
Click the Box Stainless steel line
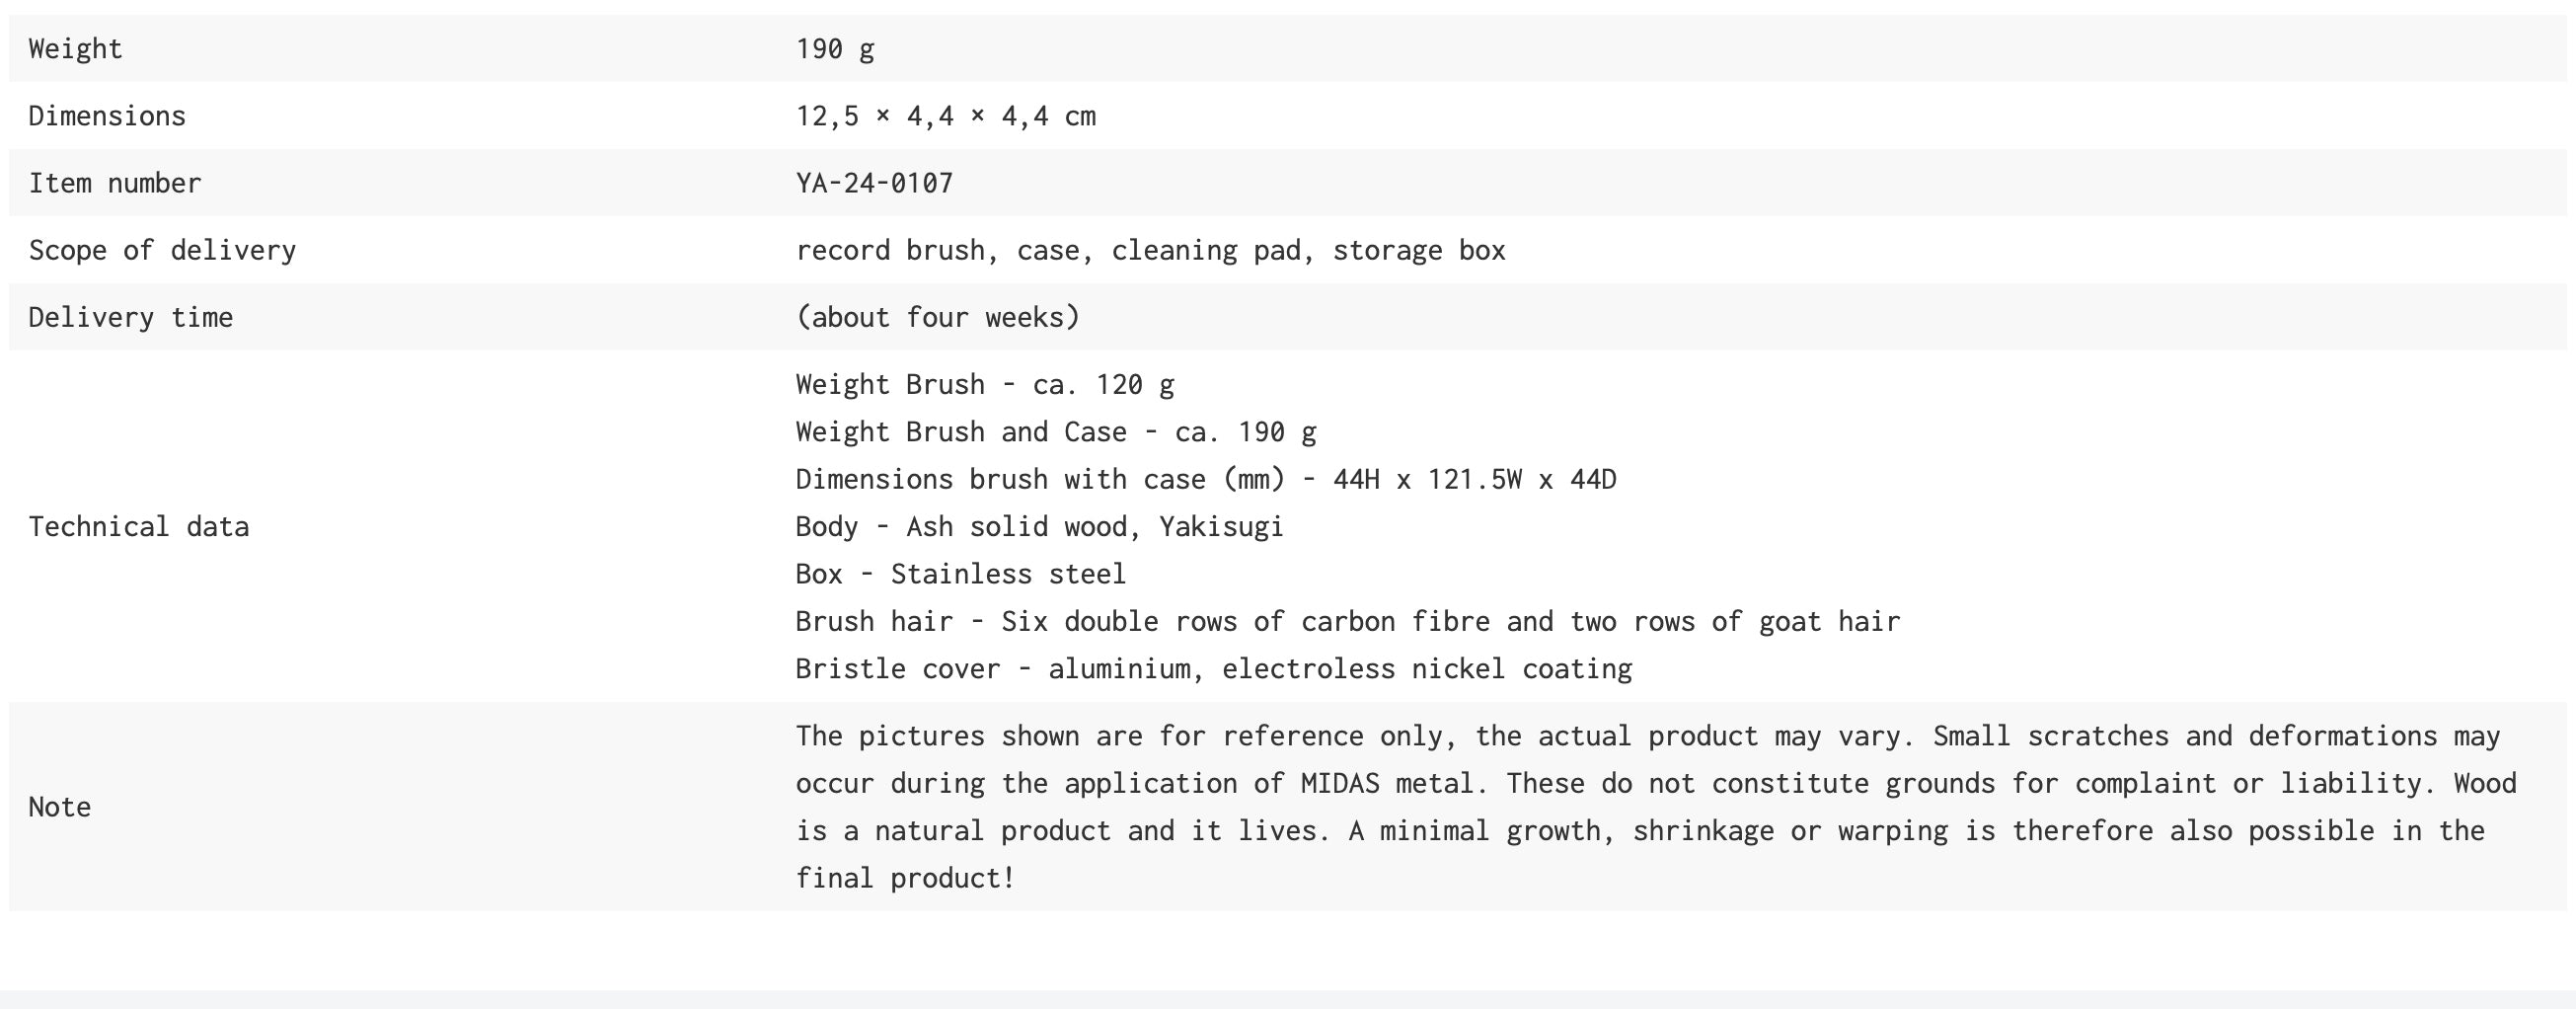tap(960, 574)
